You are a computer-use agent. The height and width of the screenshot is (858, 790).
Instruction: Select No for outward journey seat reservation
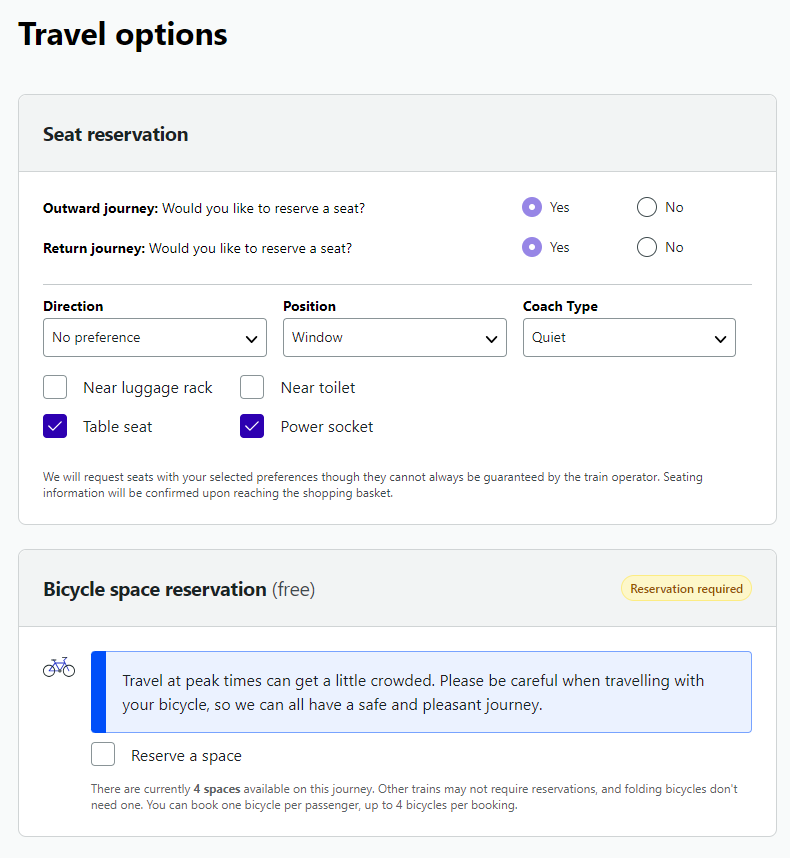tap(647, 207)
